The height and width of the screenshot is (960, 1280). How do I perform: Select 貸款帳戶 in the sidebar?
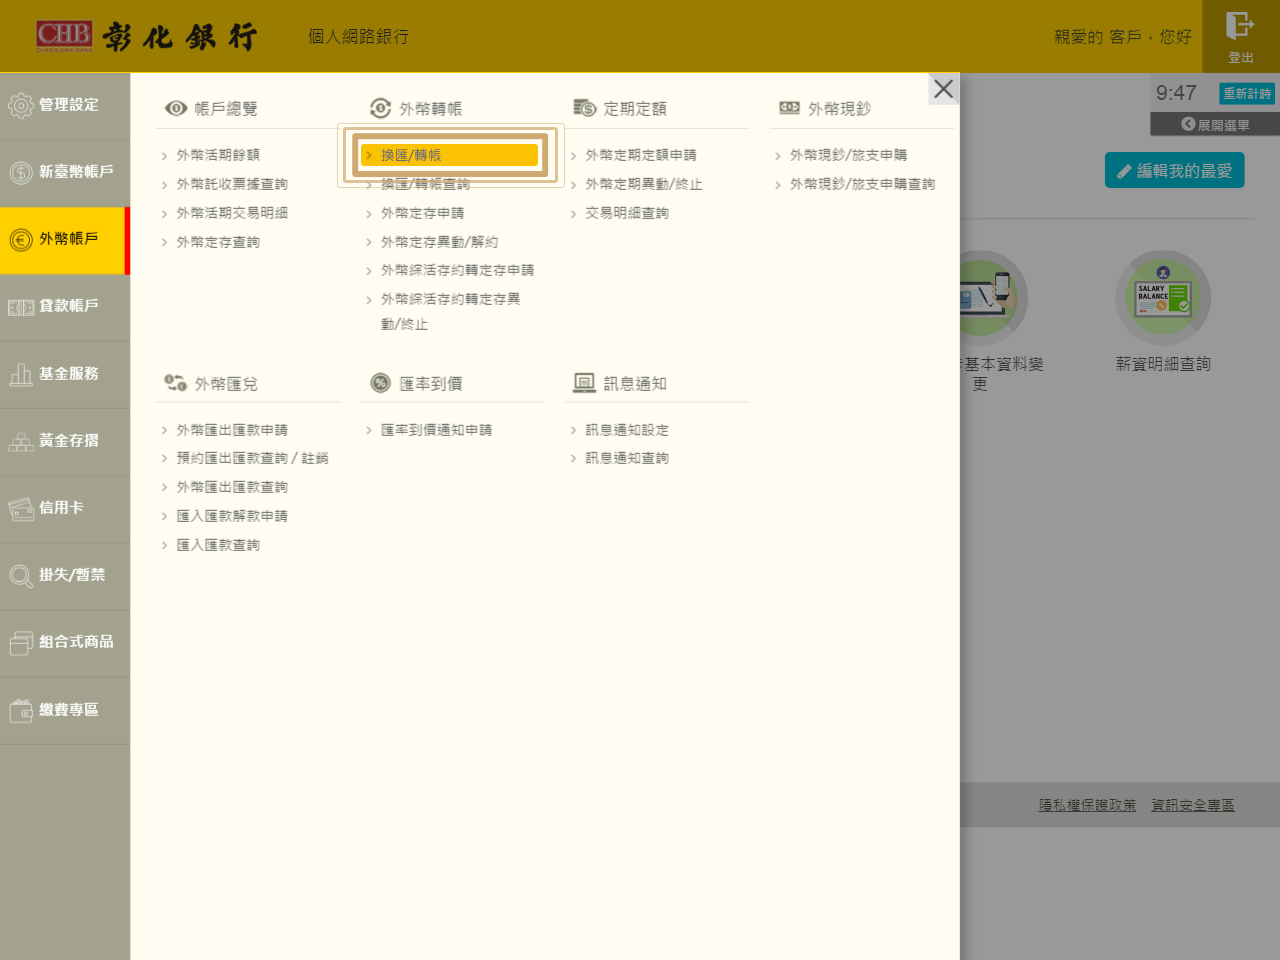pos(65,306)
